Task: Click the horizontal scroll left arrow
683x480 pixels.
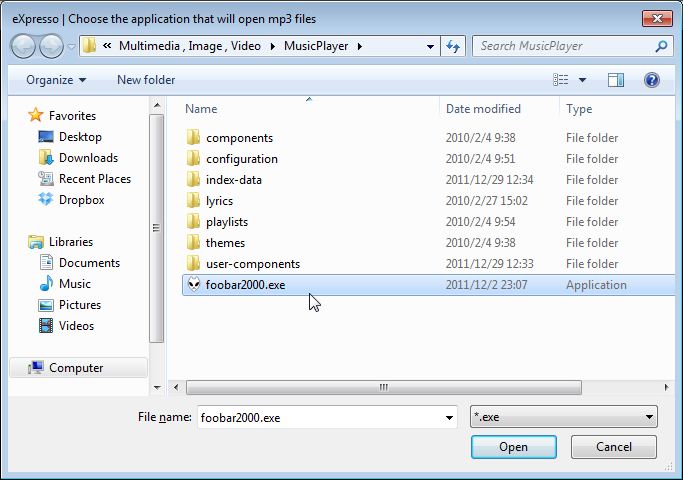Action: [x=176, y=387]
